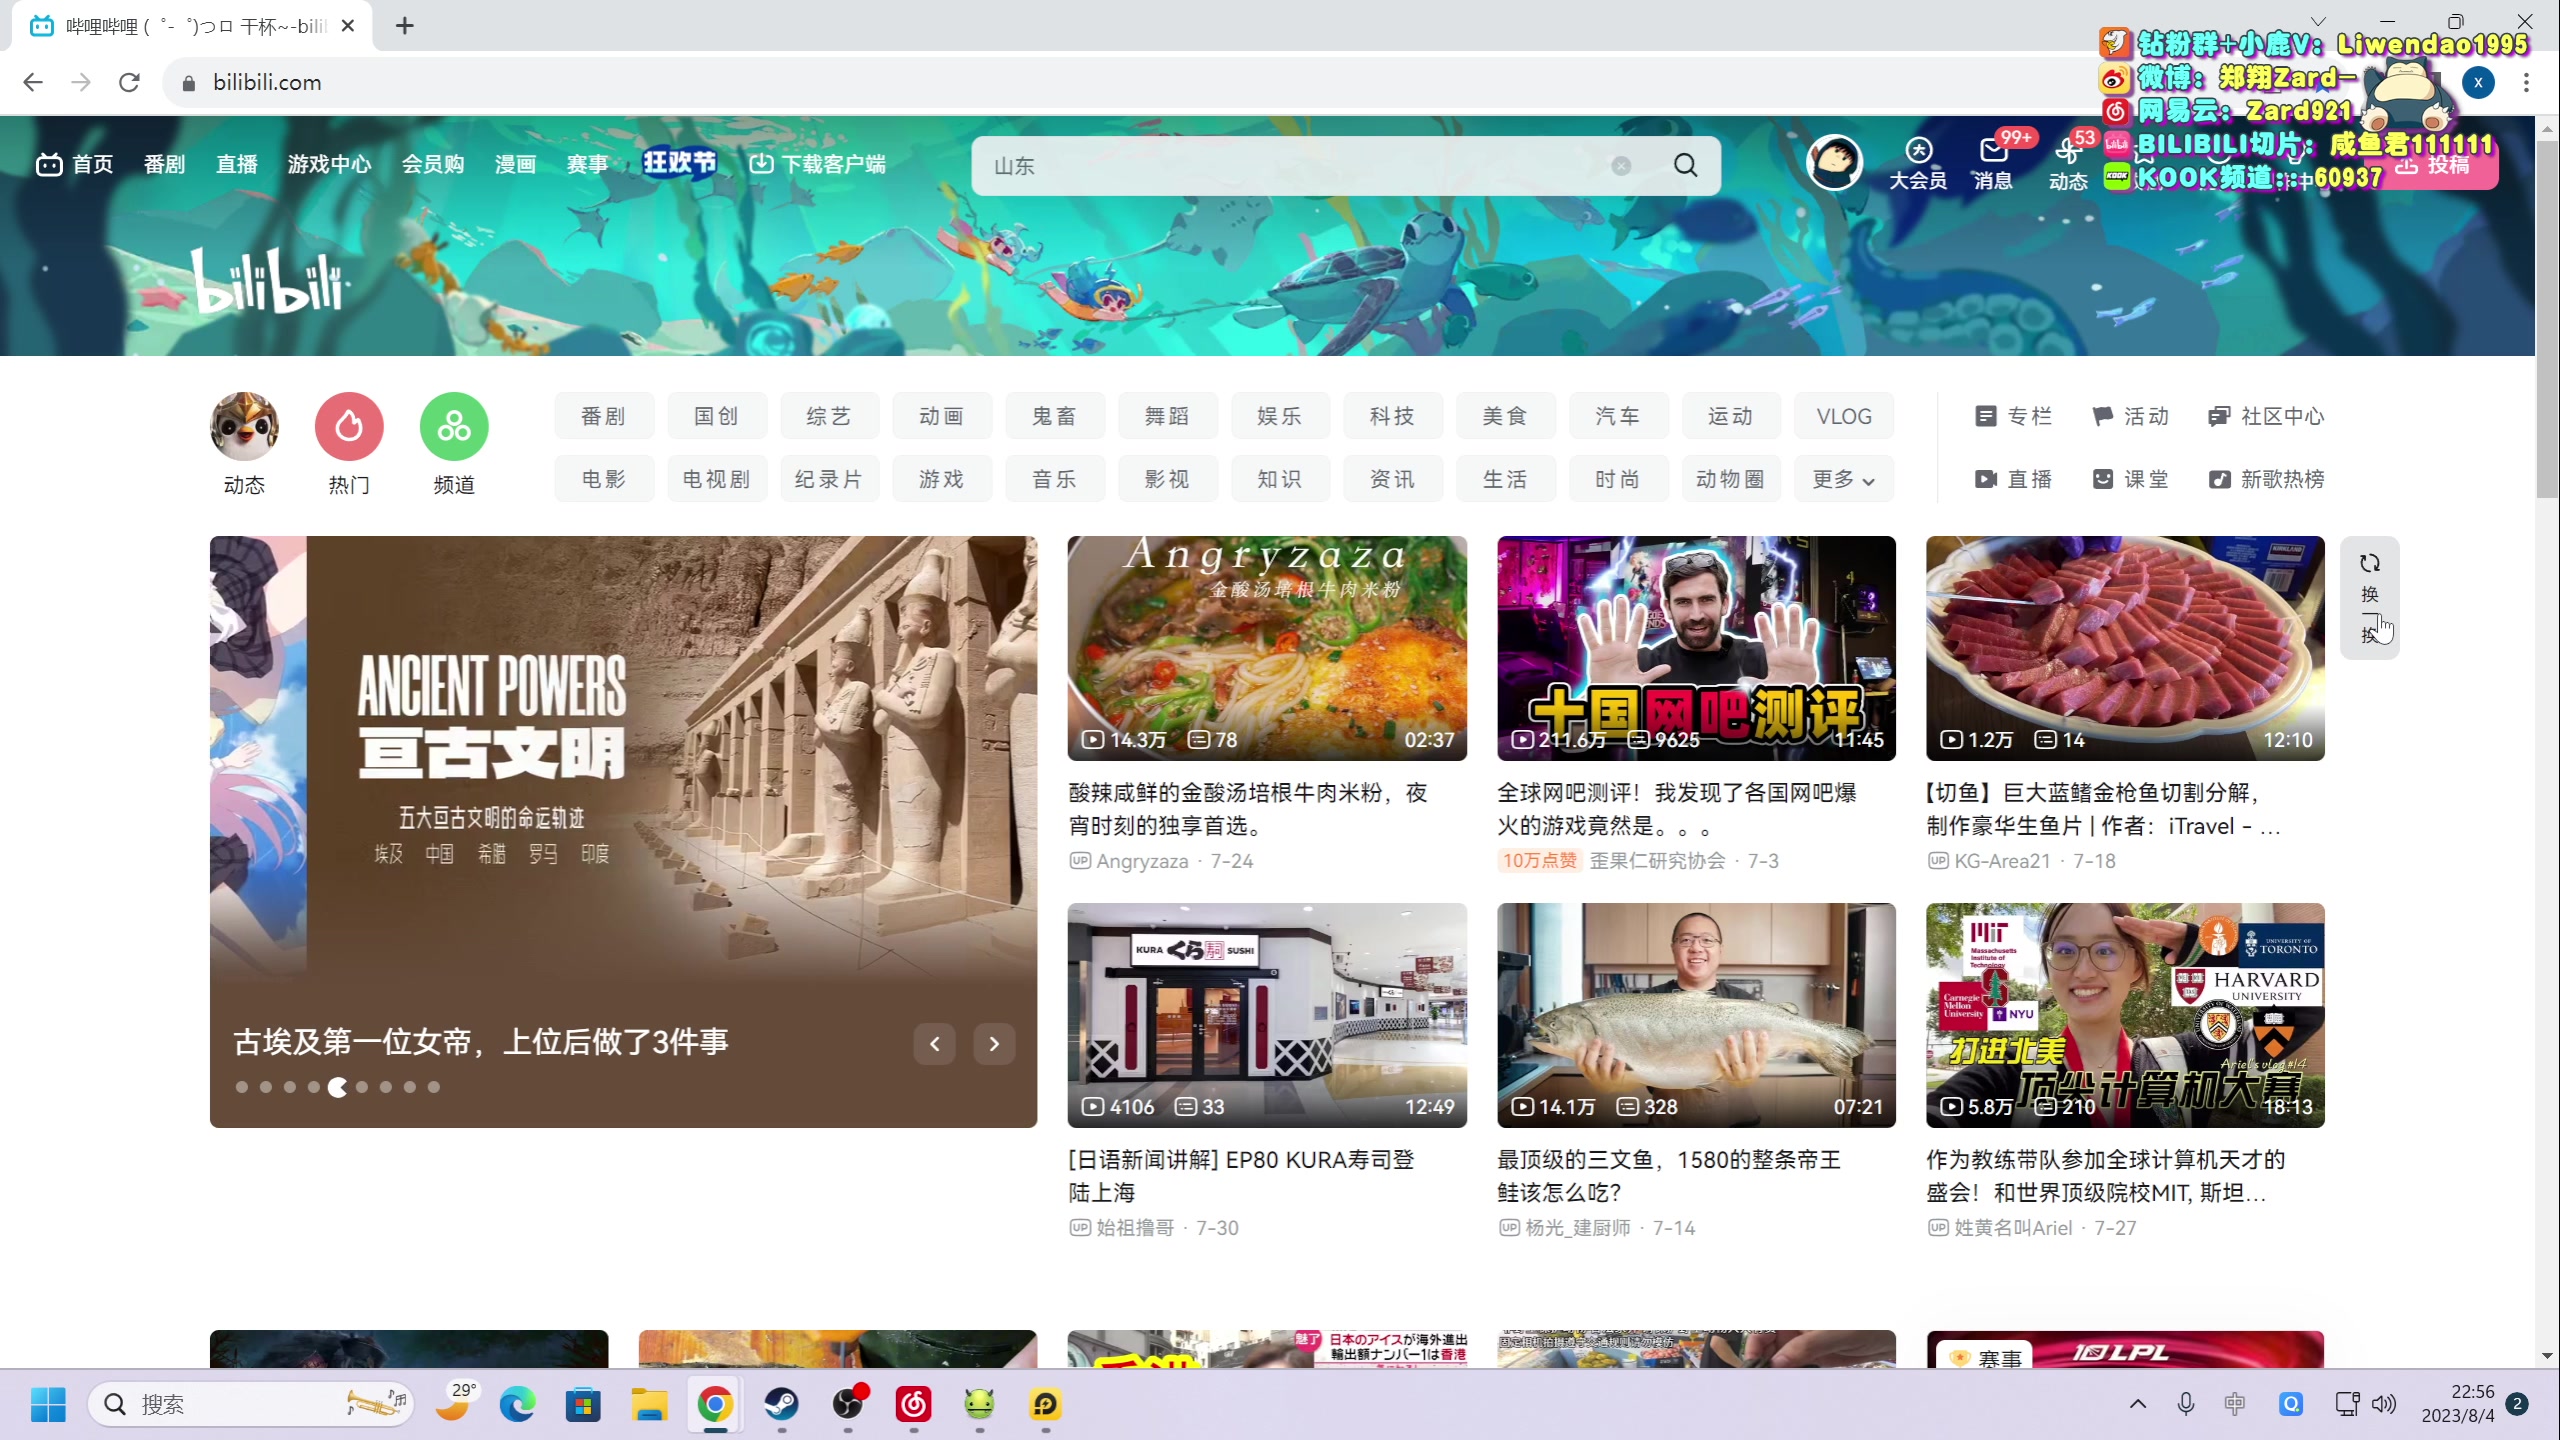Viewport: 2560px width, 1440px height.
Task: Open Steam from the taskbar
Action: tap(781, 1405)
